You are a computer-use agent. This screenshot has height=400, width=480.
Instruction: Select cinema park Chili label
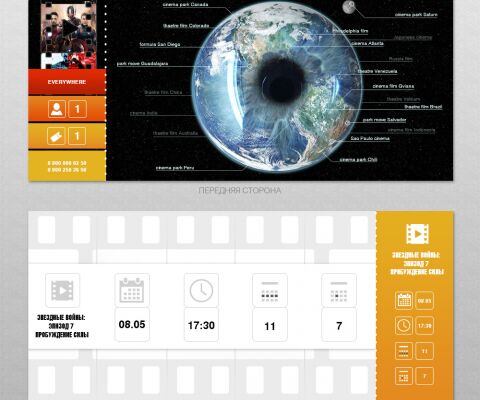click(x=358, y=160)
